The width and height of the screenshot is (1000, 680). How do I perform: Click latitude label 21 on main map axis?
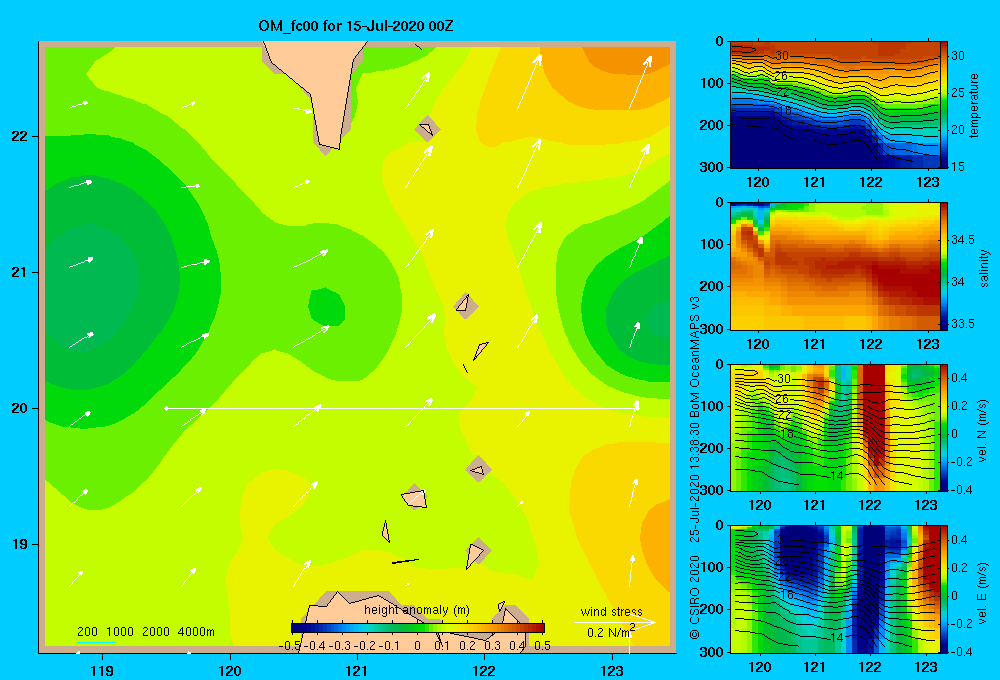[20, 272]
